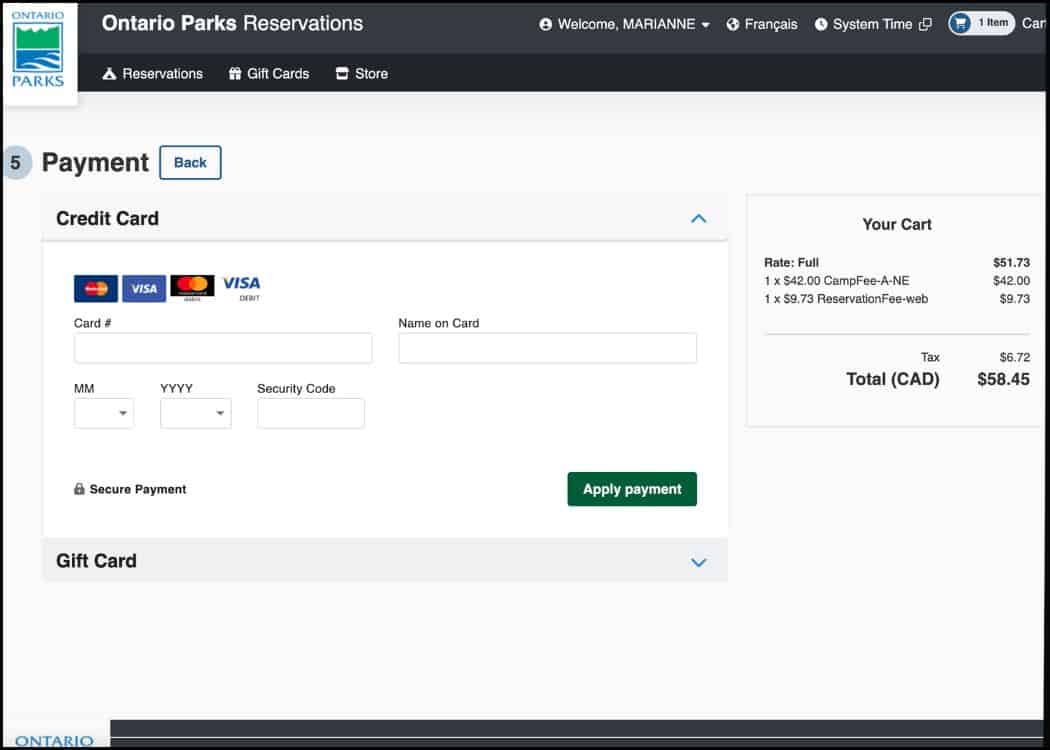Click the shopping cart icon
The image size is (1050, 750).
coord(960,23)
